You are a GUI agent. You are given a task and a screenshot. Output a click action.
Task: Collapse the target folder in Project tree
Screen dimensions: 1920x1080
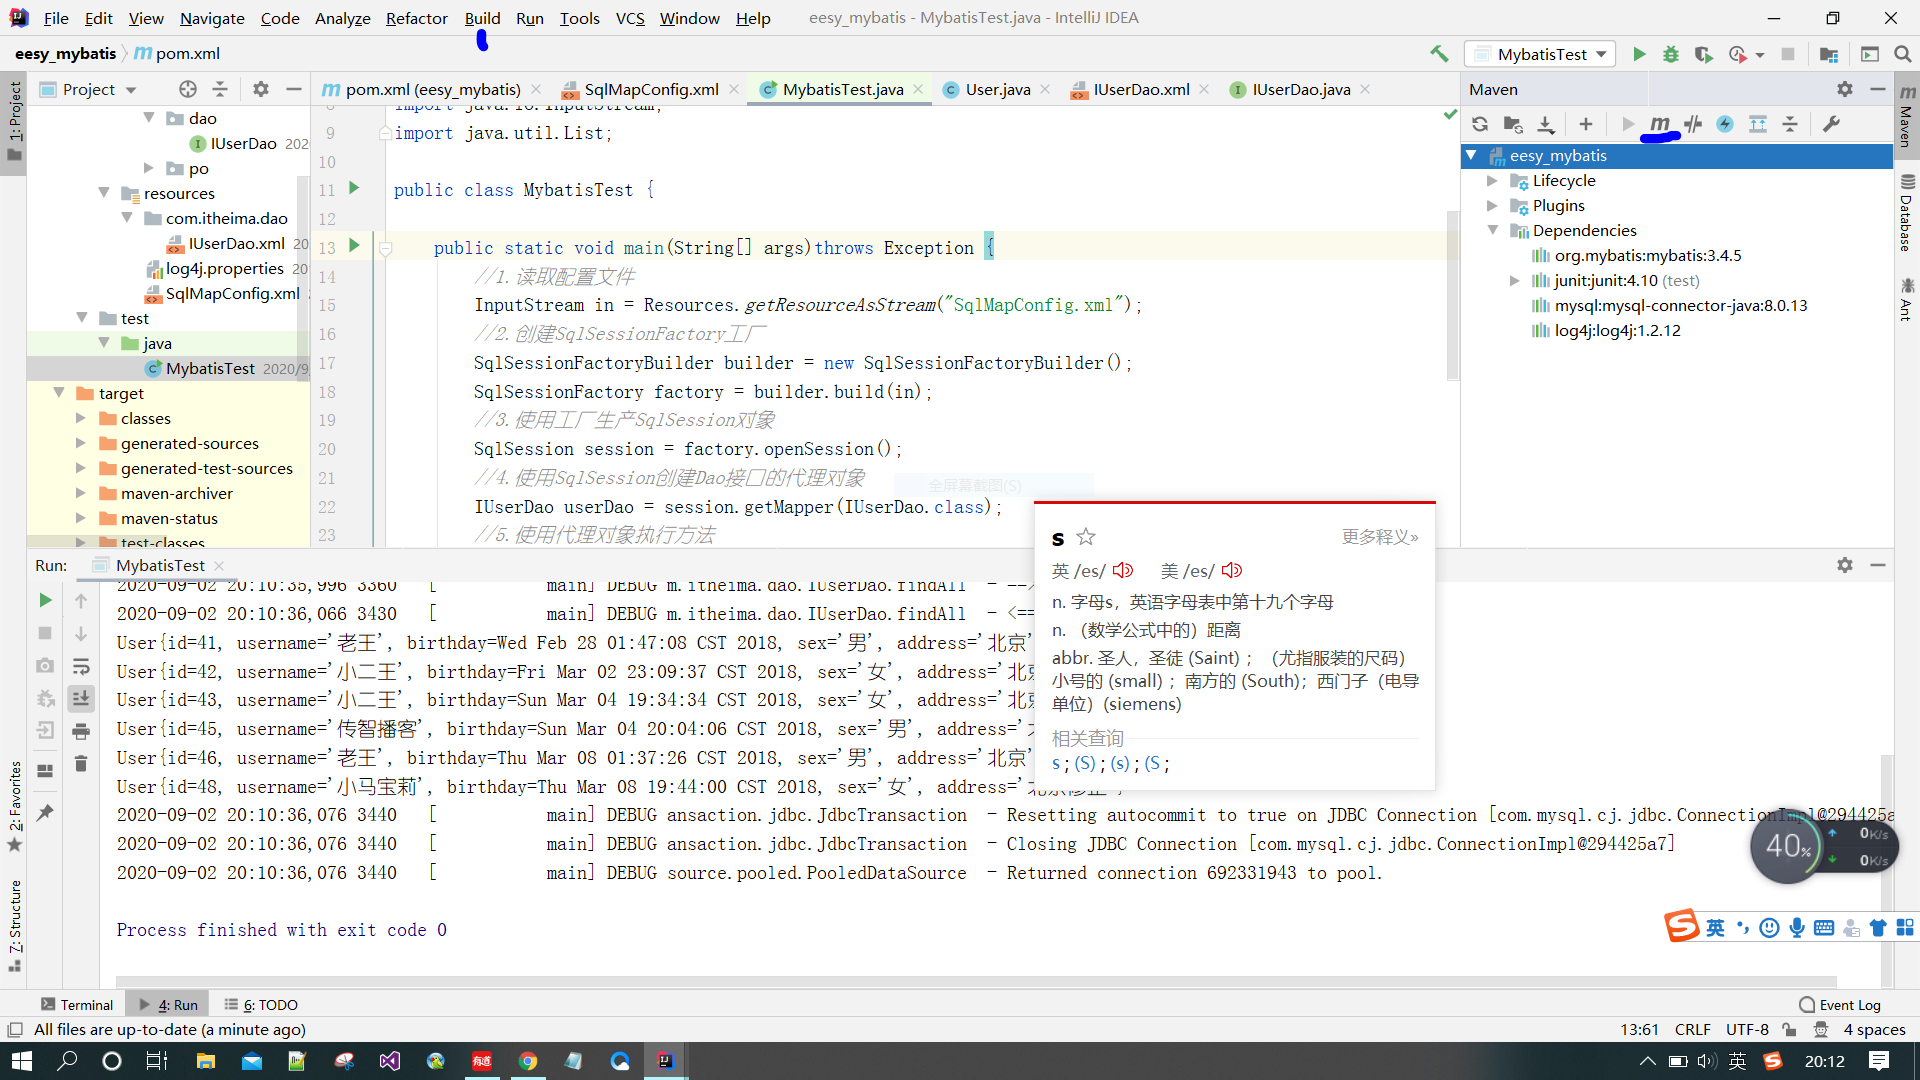[x=59, y=393]
